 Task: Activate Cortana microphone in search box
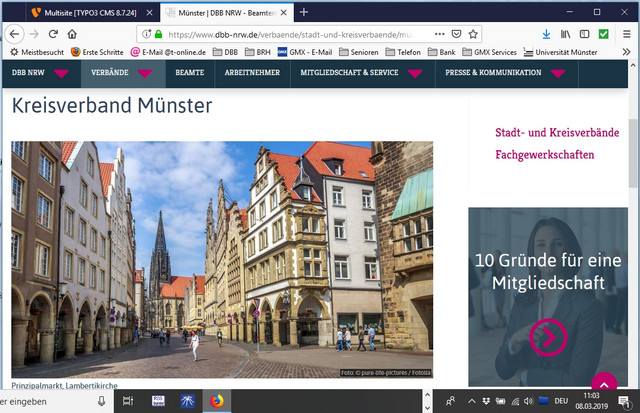click(x=102, y=402)
